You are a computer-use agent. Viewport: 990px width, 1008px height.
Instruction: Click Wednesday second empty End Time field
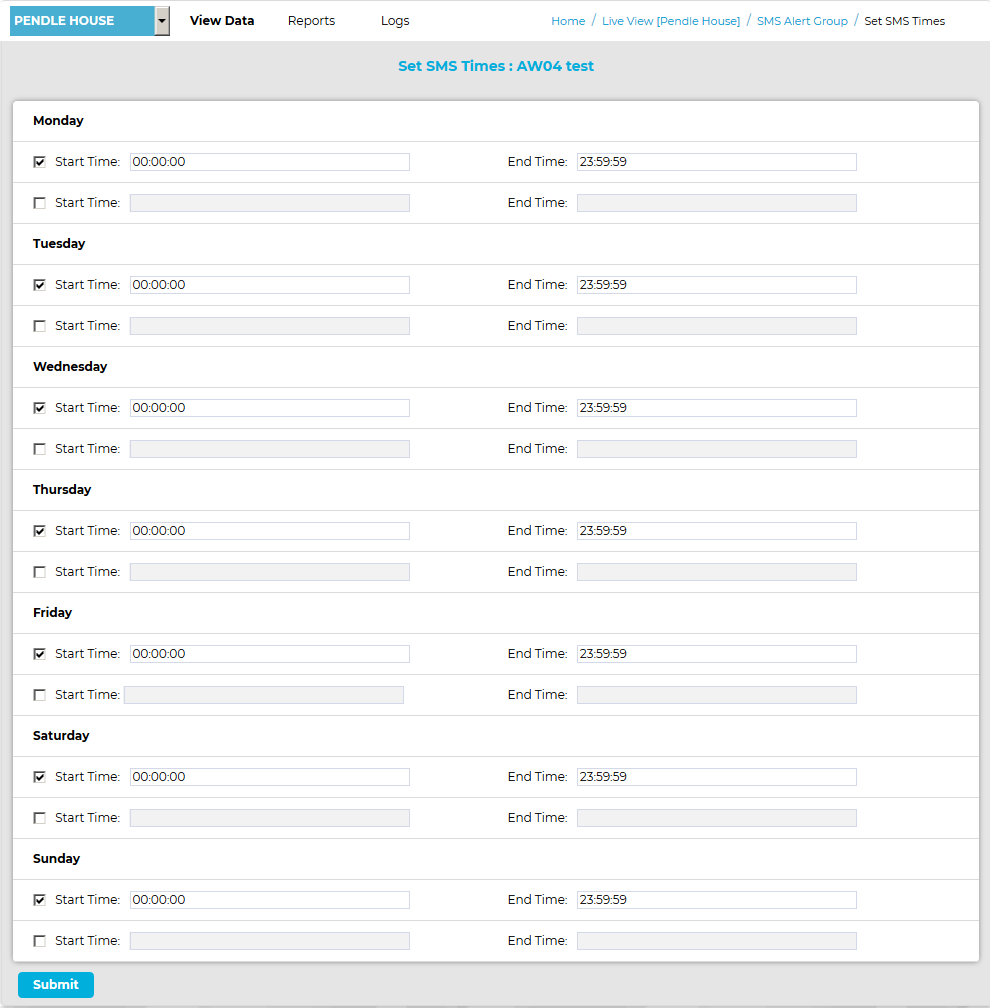(717, 449)
